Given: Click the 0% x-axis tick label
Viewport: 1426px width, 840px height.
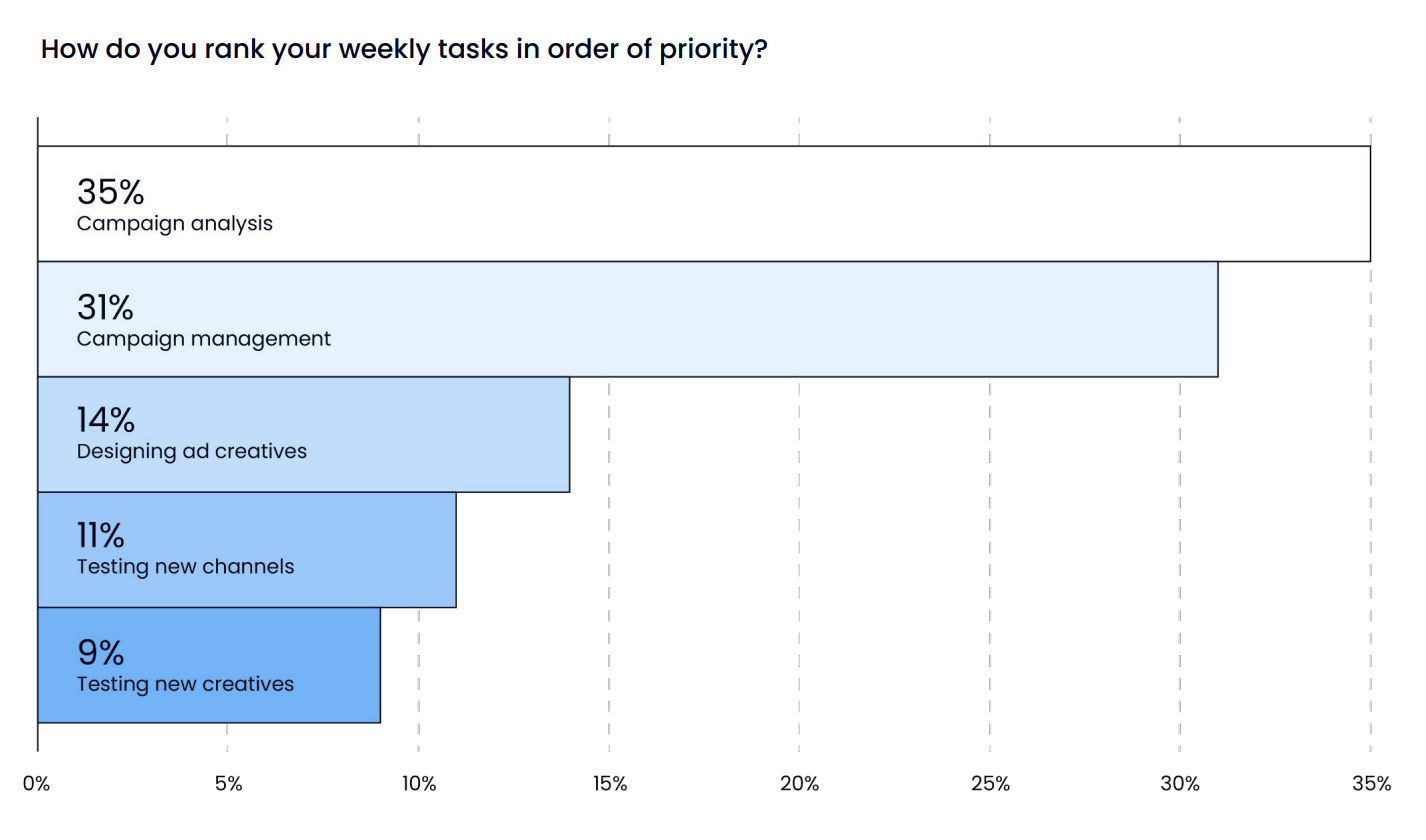Looking at the screenshot, I should 37,784.
